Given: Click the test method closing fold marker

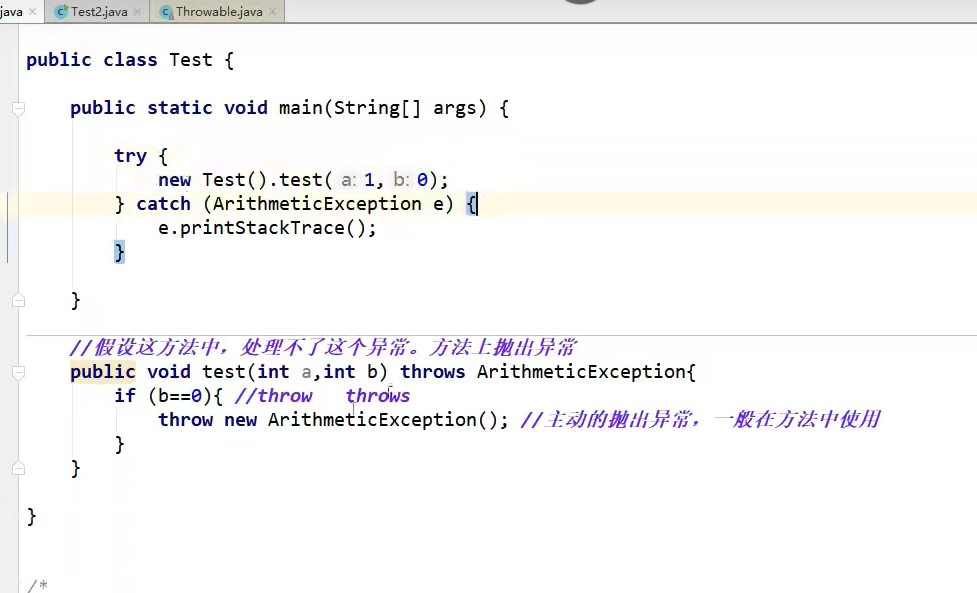Looking at the screenshot, I should click(19, 468).
